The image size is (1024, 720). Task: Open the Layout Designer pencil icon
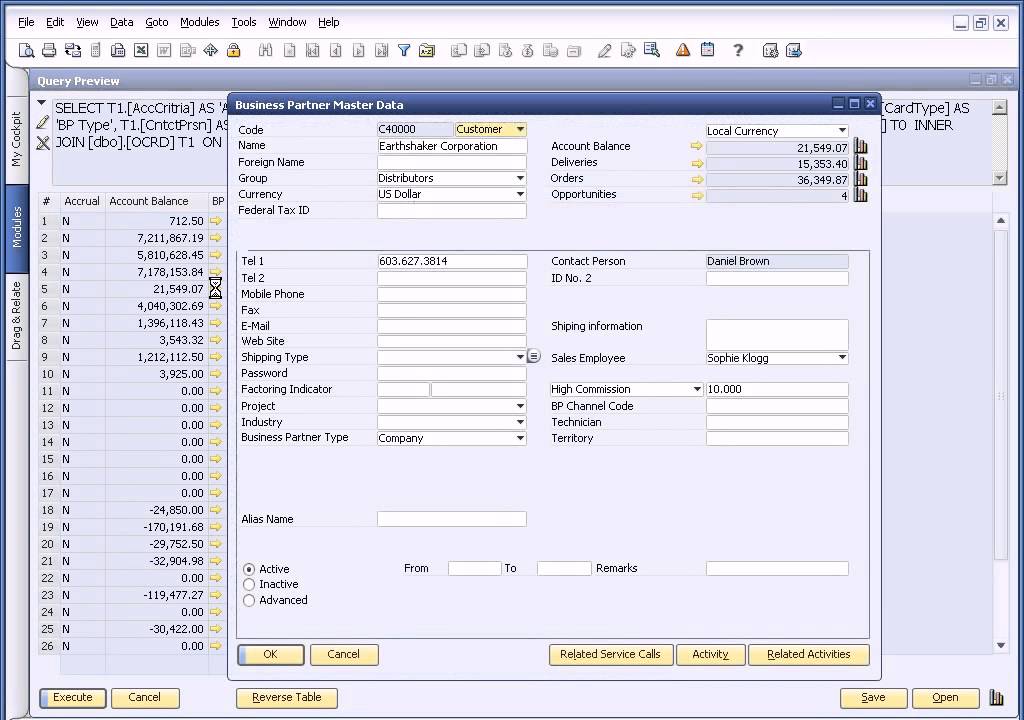605,50
